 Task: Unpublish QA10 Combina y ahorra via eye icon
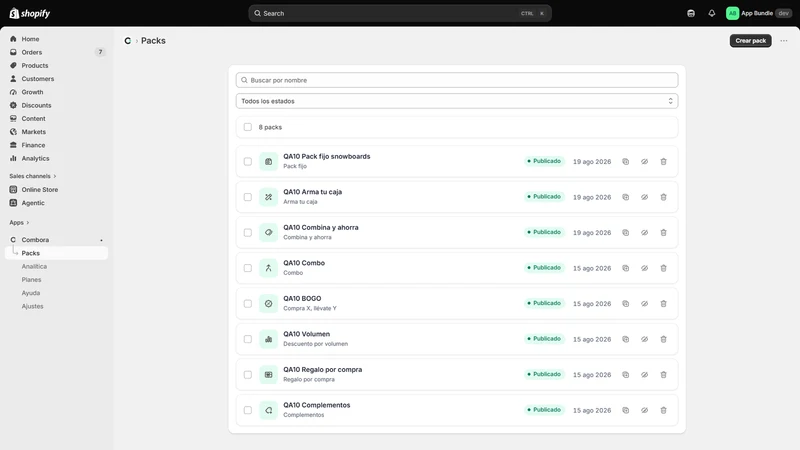pyautogui.click(x=644, y=233)
